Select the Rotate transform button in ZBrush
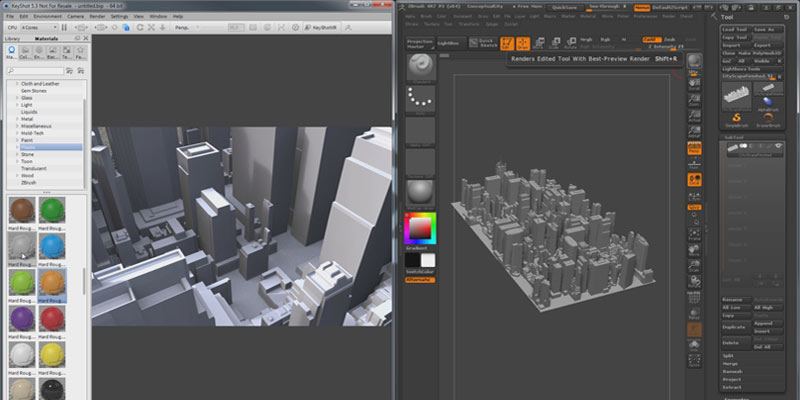 pos(570,44)
